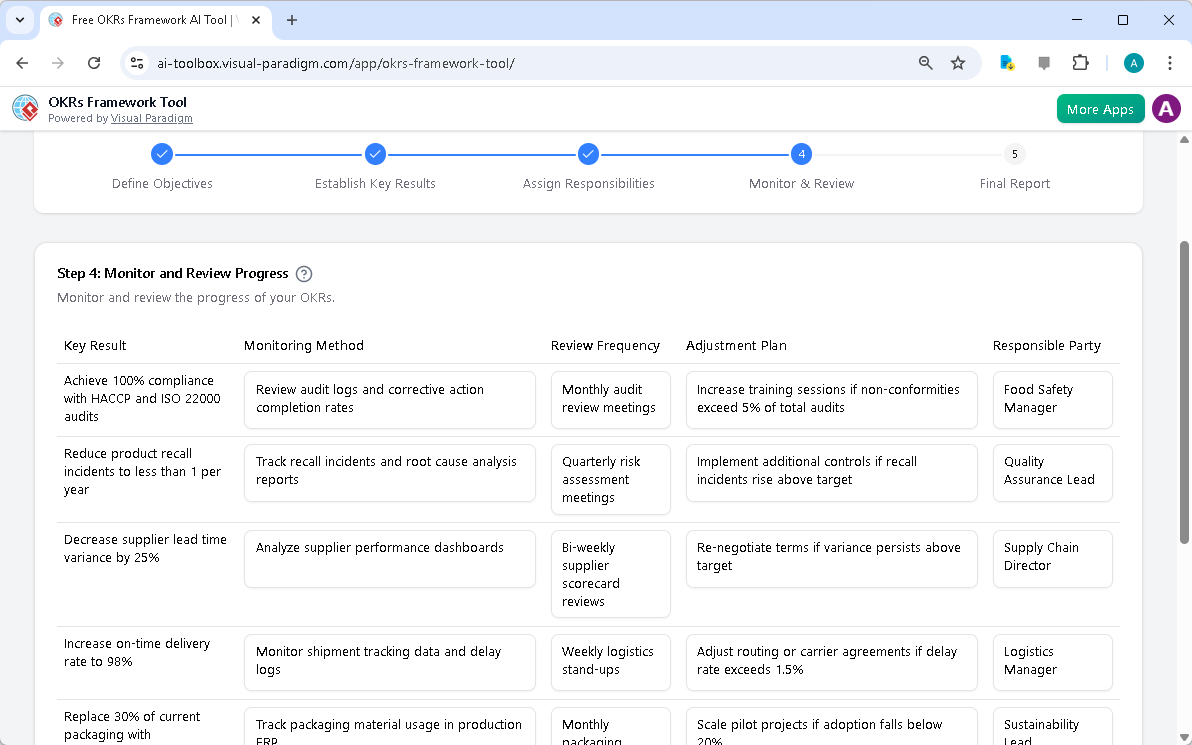Edit the HACCP audit monitoring method text box
Image resolution: width=1192 pixels, height=745 pixels.
pyautogui.click(x=389, y=399)
